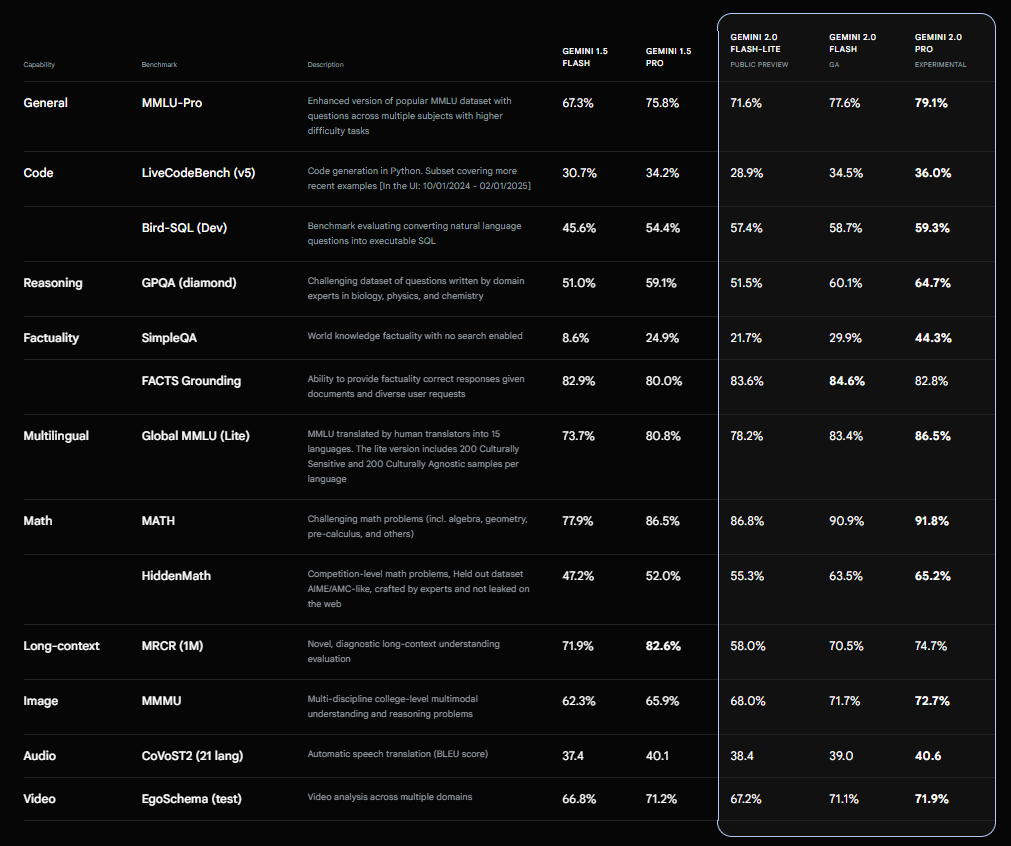
Task: Click the FACTS Grounding benchmark name
Action: pos(191,381)
